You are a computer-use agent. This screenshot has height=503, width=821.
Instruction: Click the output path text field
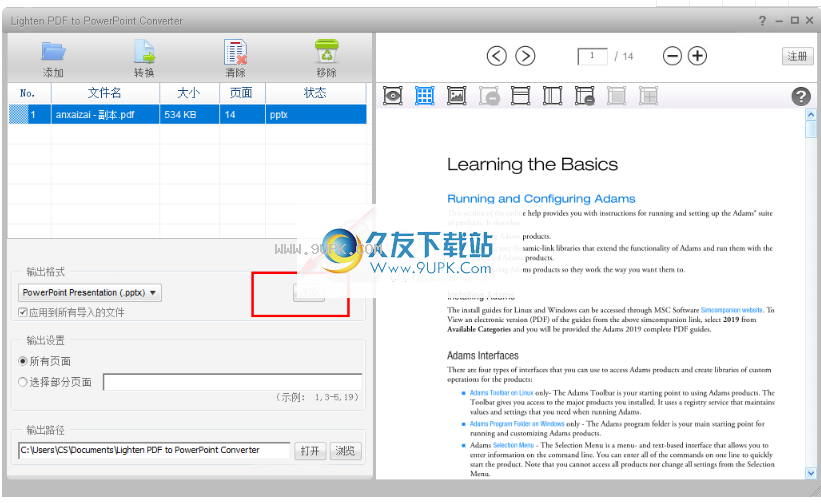(x=154, y=450)
